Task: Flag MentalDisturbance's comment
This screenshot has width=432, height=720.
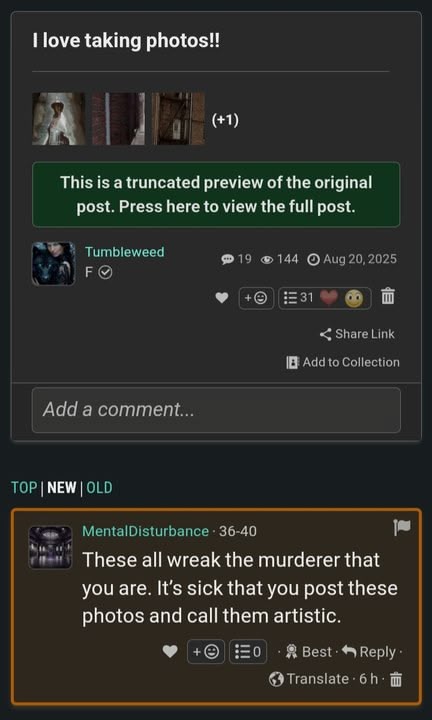Action: [x=402, y=528]
